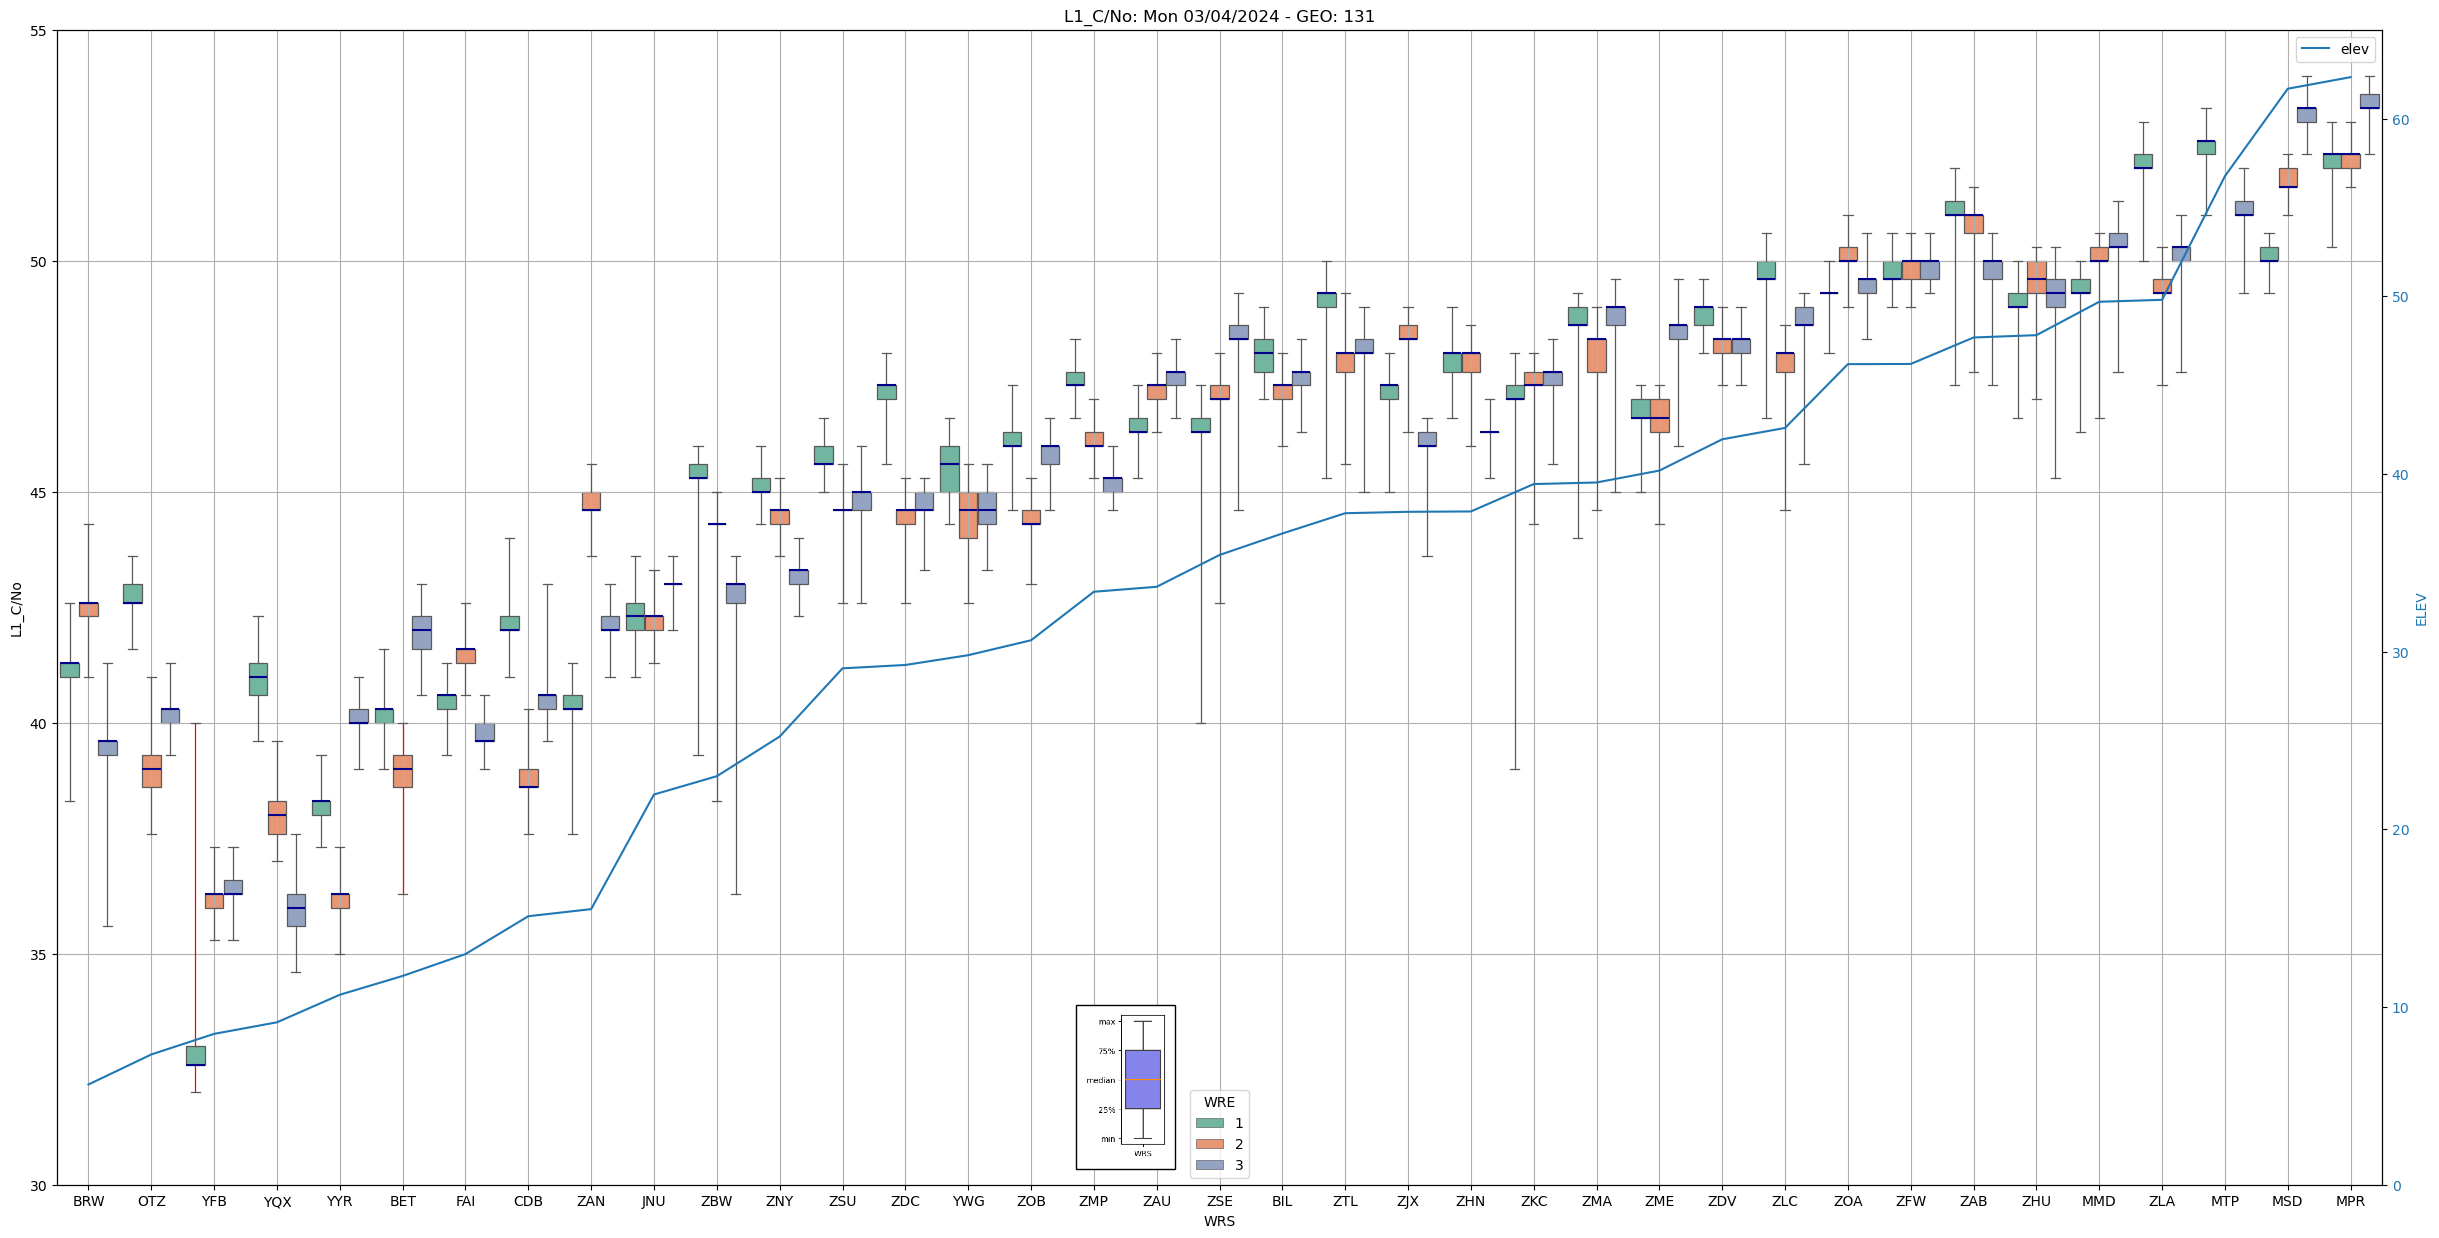The height and width of the screenshot is (1238, 2439).
Task: Click the JNU station x-axis label
Action: [x=653, y=1201]
